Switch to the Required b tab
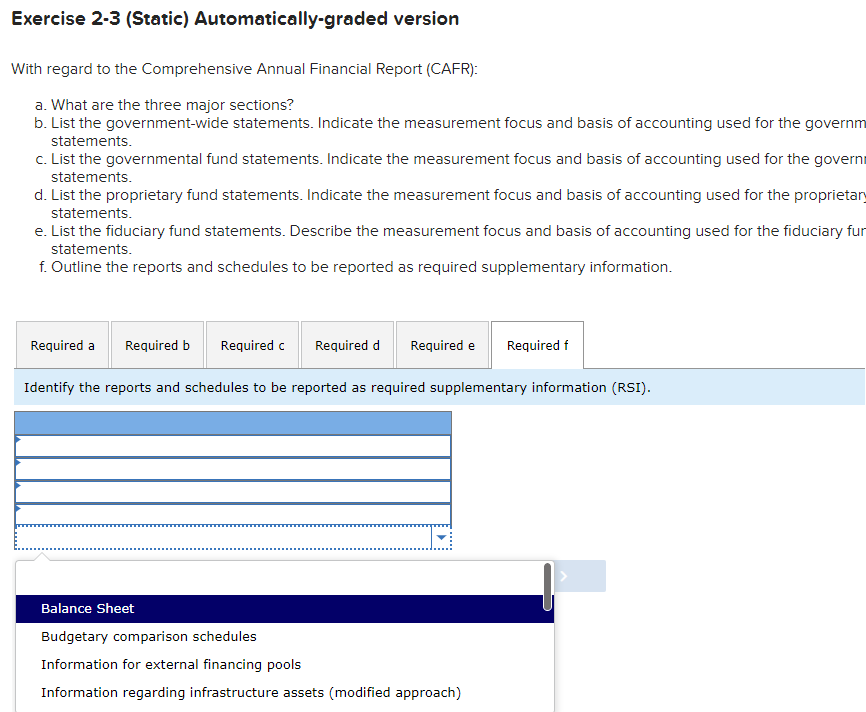The width and height of the screenshot is (866, 712). pos(157,345)
